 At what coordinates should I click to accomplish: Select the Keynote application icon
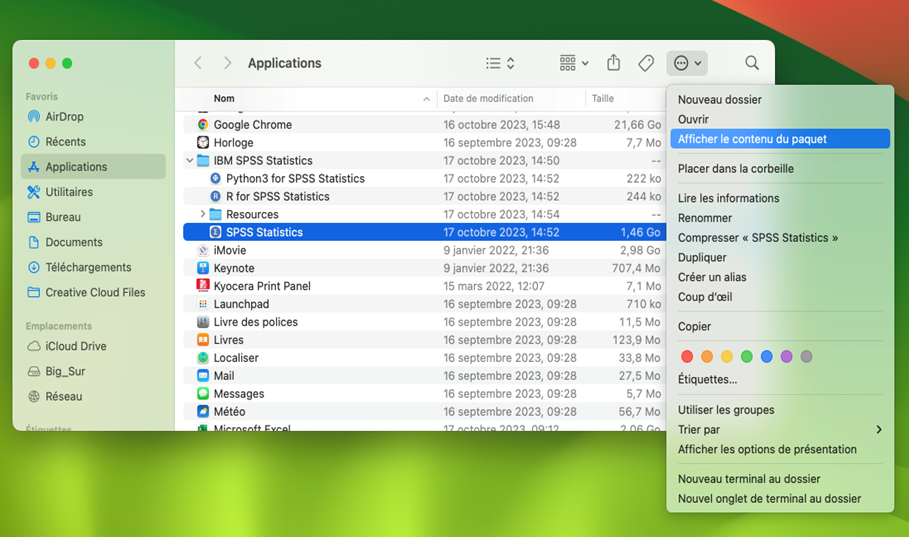203,268
